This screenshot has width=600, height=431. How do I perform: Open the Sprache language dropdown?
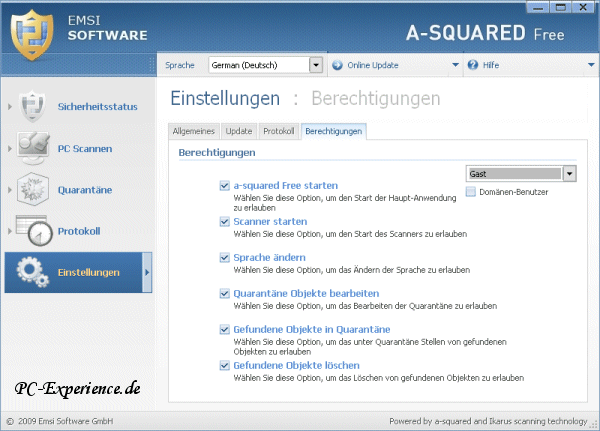pyautogui.click(x=316, y=66)
